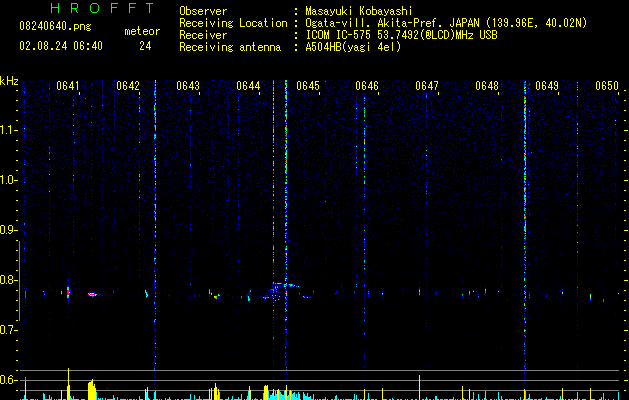The image size is (629, 400).
Task: Click the 'meteor' label
Action: pos(142,31)
